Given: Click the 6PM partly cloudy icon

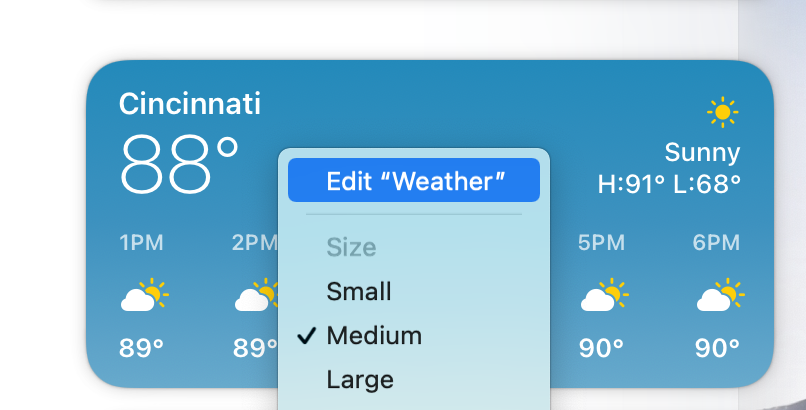Looking at the screenshot, I should click(717, 296).
